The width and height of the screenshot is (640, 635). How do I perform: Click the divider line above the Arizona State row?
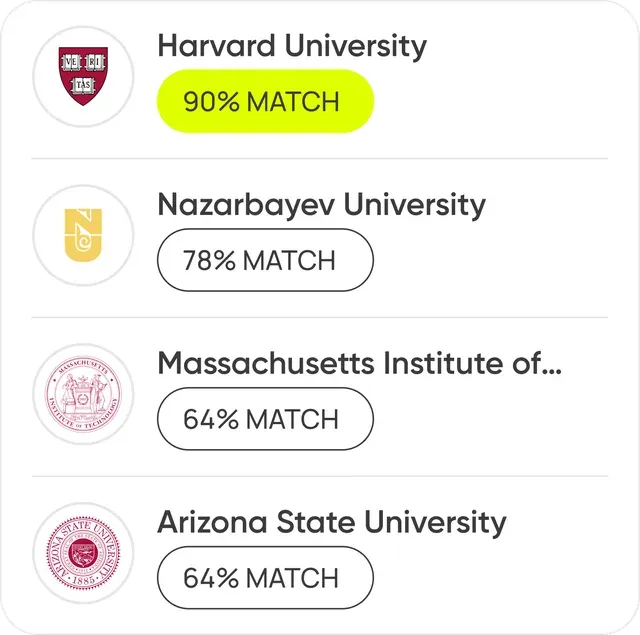pyautogui.click(x=320, y=476)
